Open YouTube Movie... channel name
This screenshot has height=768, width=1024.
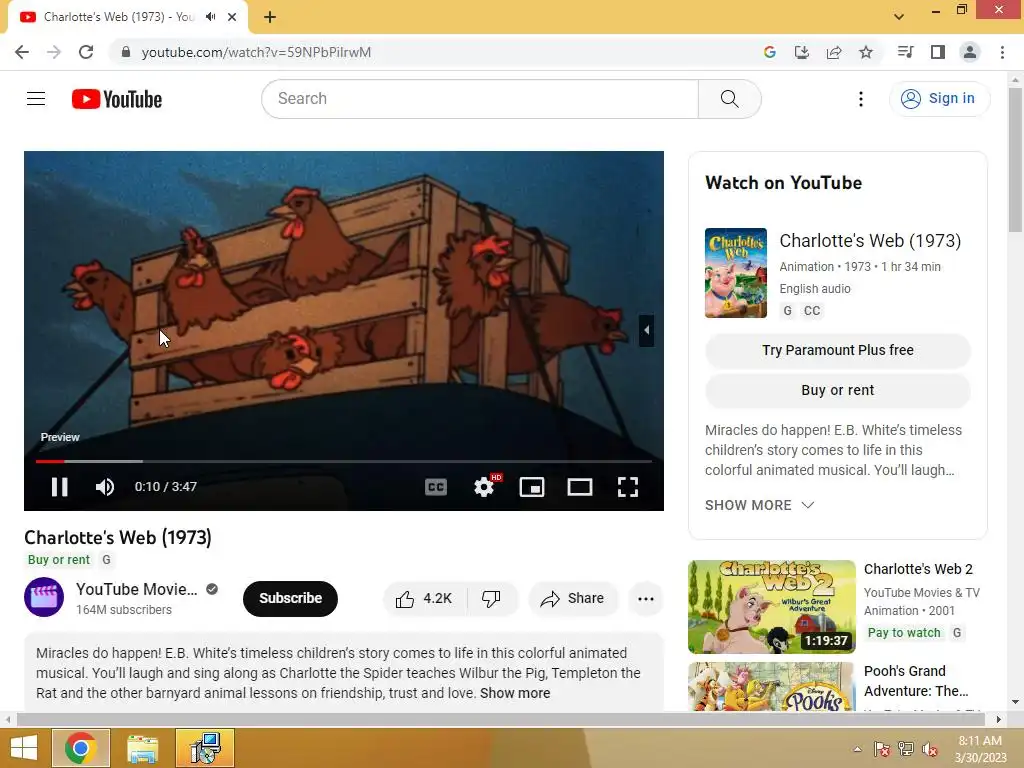136,589
